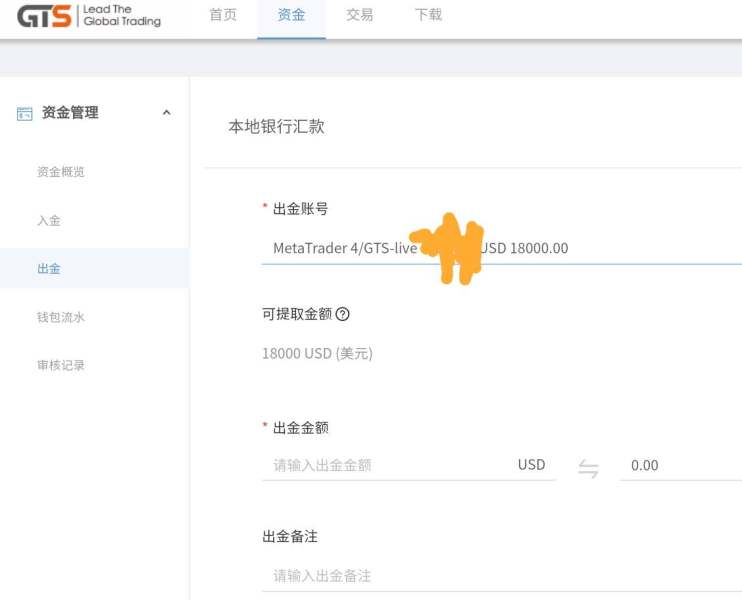Click the currency swap arrows icon
Image resolution: width=742 pixels, height=600 pixels.
(589, 467)
